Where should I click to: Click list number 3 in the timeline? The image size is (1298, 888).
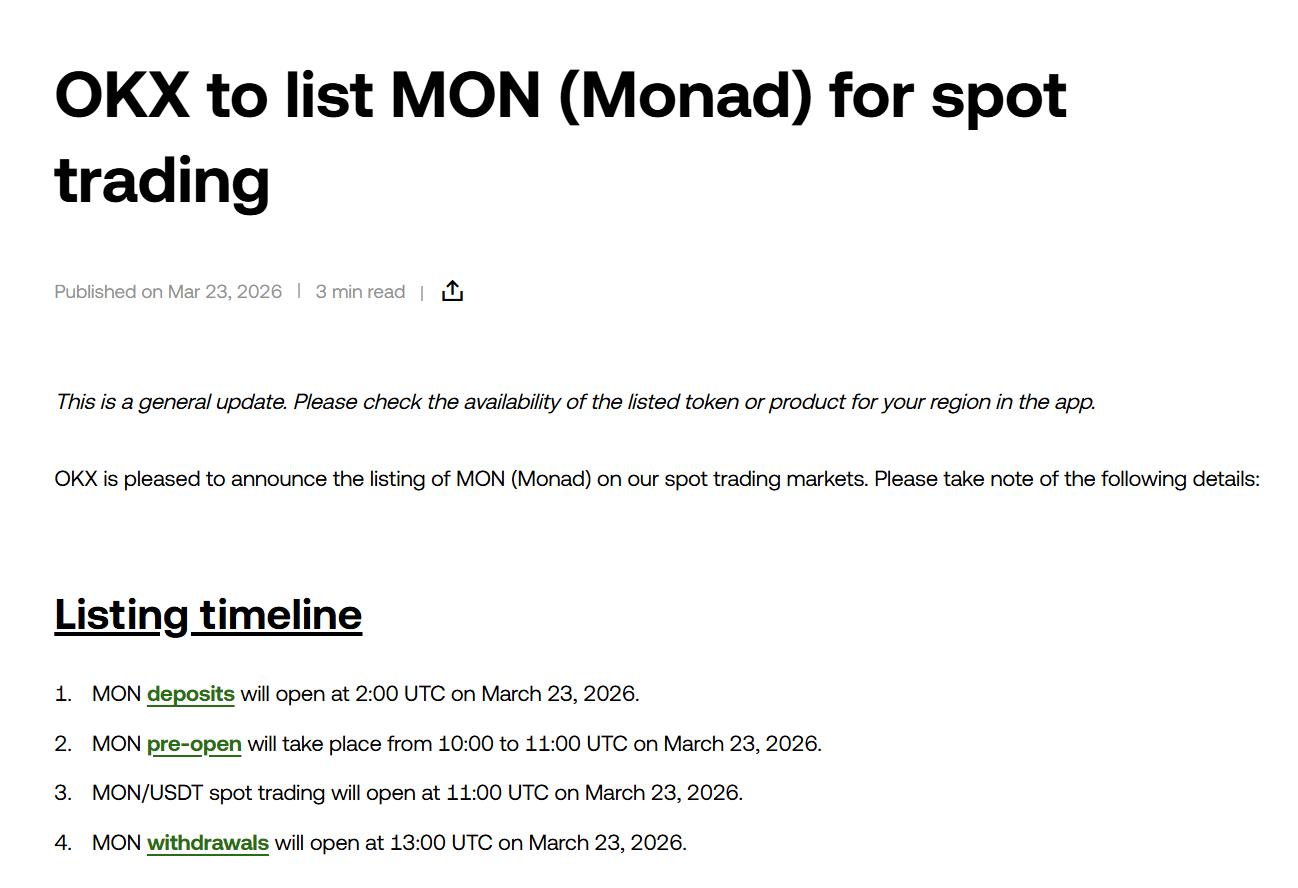point(63,793)
